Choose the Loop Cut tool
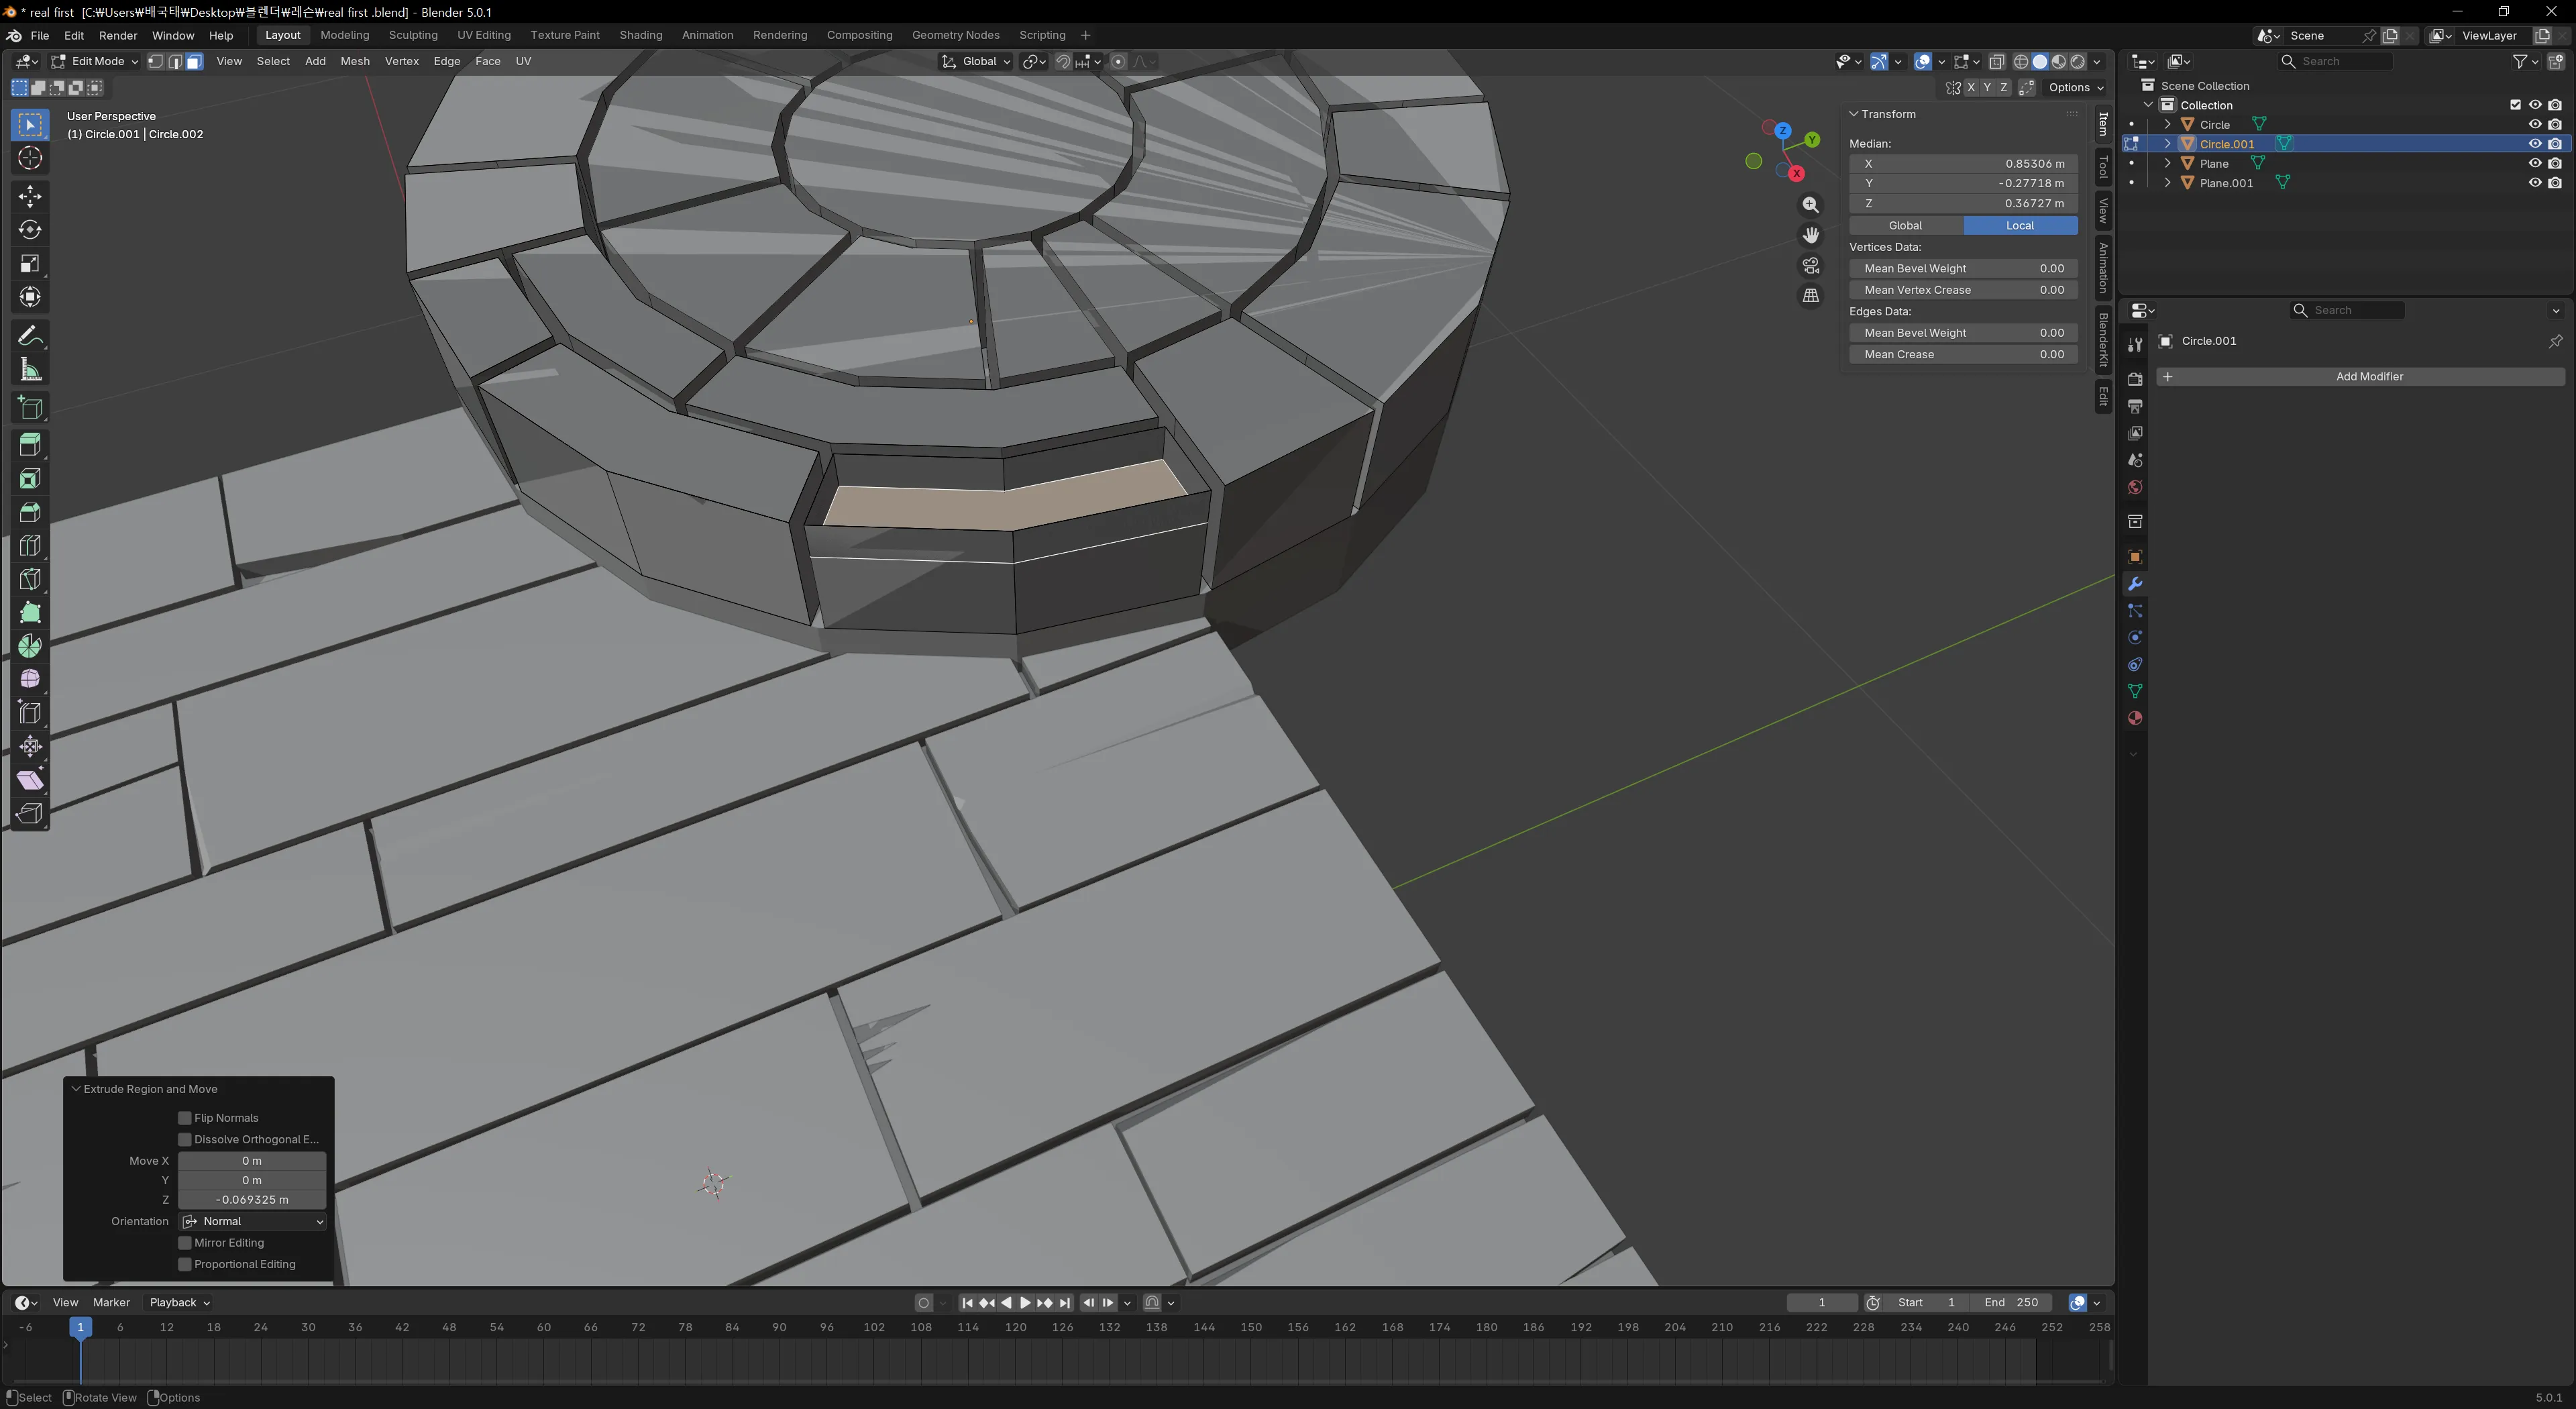The height and width of the screenshot is (1409, 2576). [30, 546]
